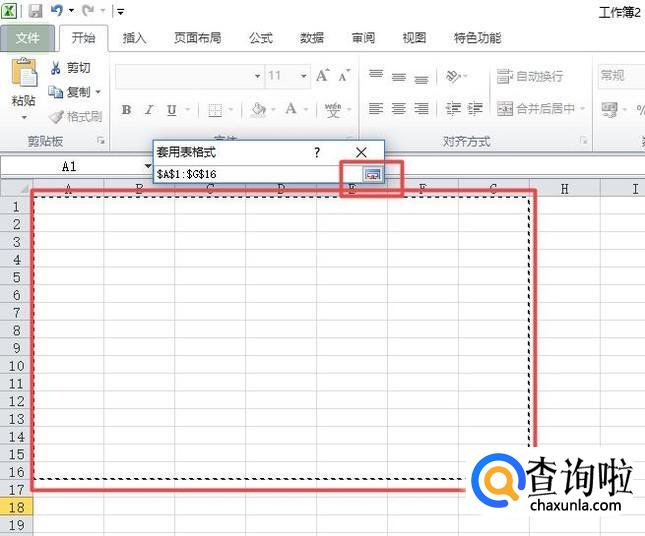Click the Align Text Right icon
The height and width of the screenshot is (536, 645).
(421, 109)
